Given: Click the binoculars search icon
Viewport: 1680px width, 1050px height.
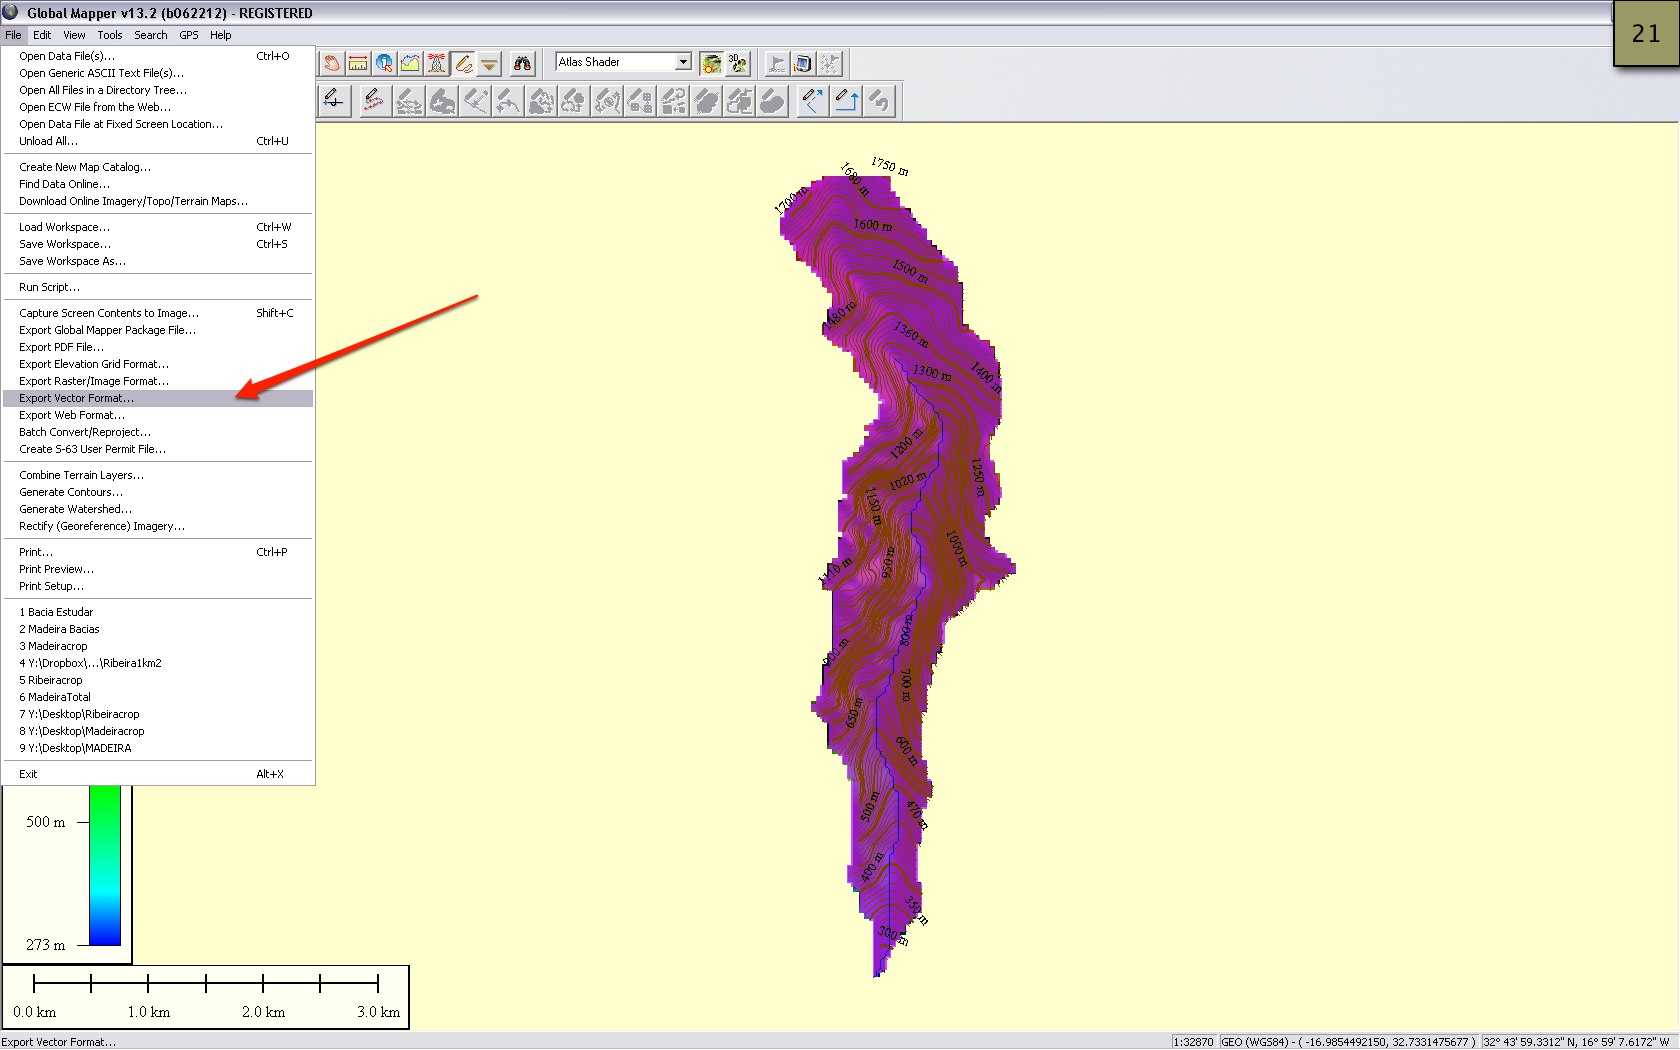Looking at the screenshot, I should tap(522, 63).
